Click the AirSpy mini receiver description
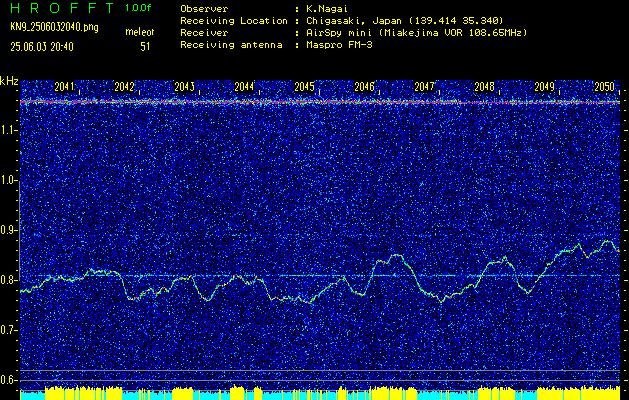 tap(416, 33)
